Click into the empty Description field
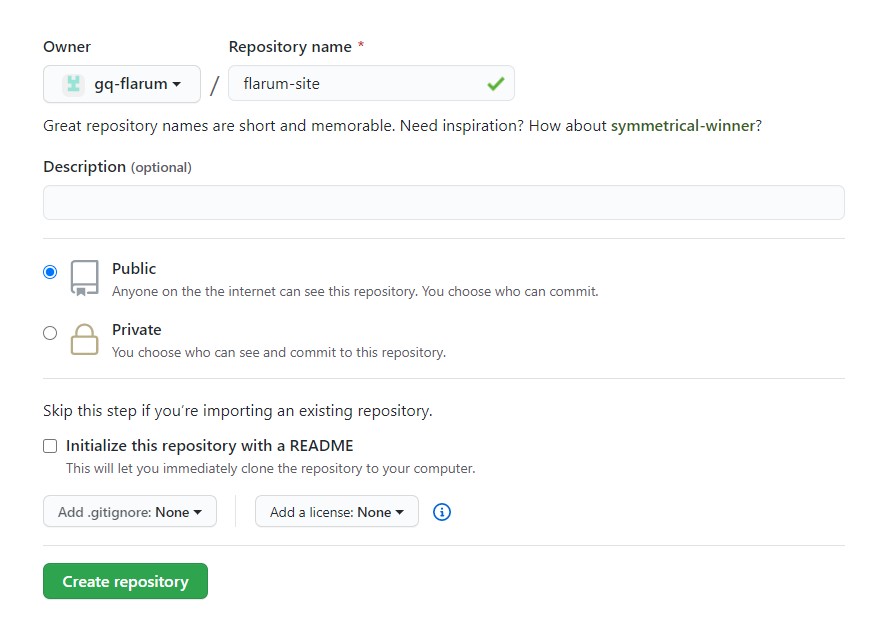893x637 pixels. pyautogui.click(x=443, y=203)
